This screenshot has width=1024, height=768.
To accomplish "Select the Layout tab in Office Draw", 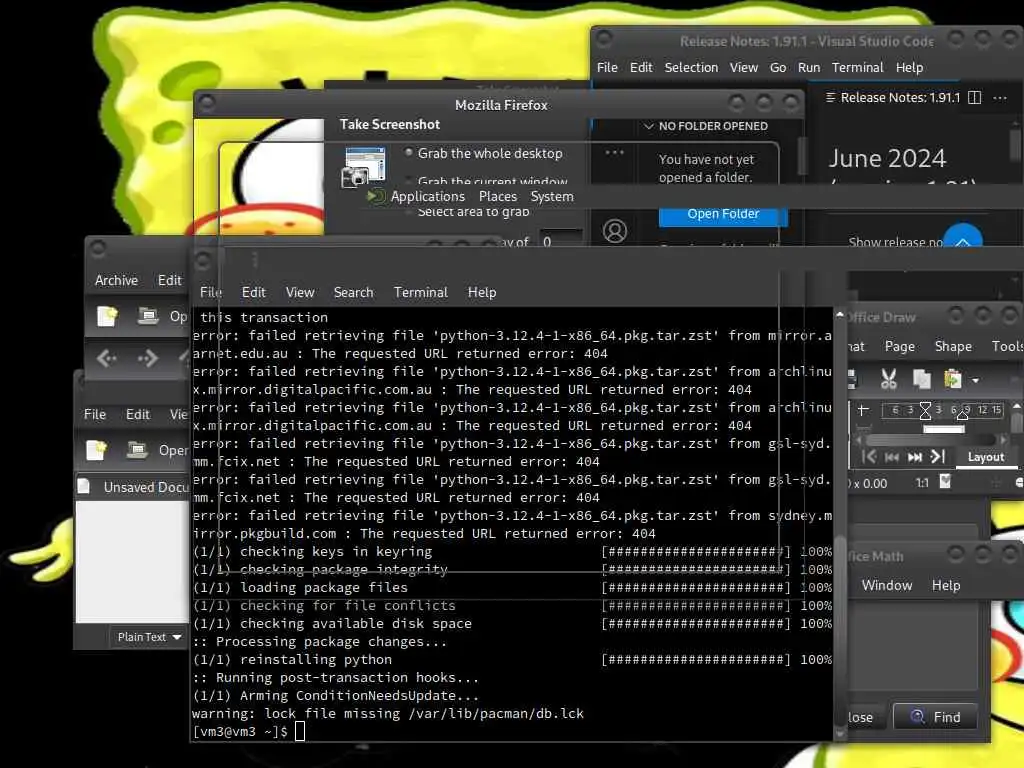I will (x=985, y=457).
